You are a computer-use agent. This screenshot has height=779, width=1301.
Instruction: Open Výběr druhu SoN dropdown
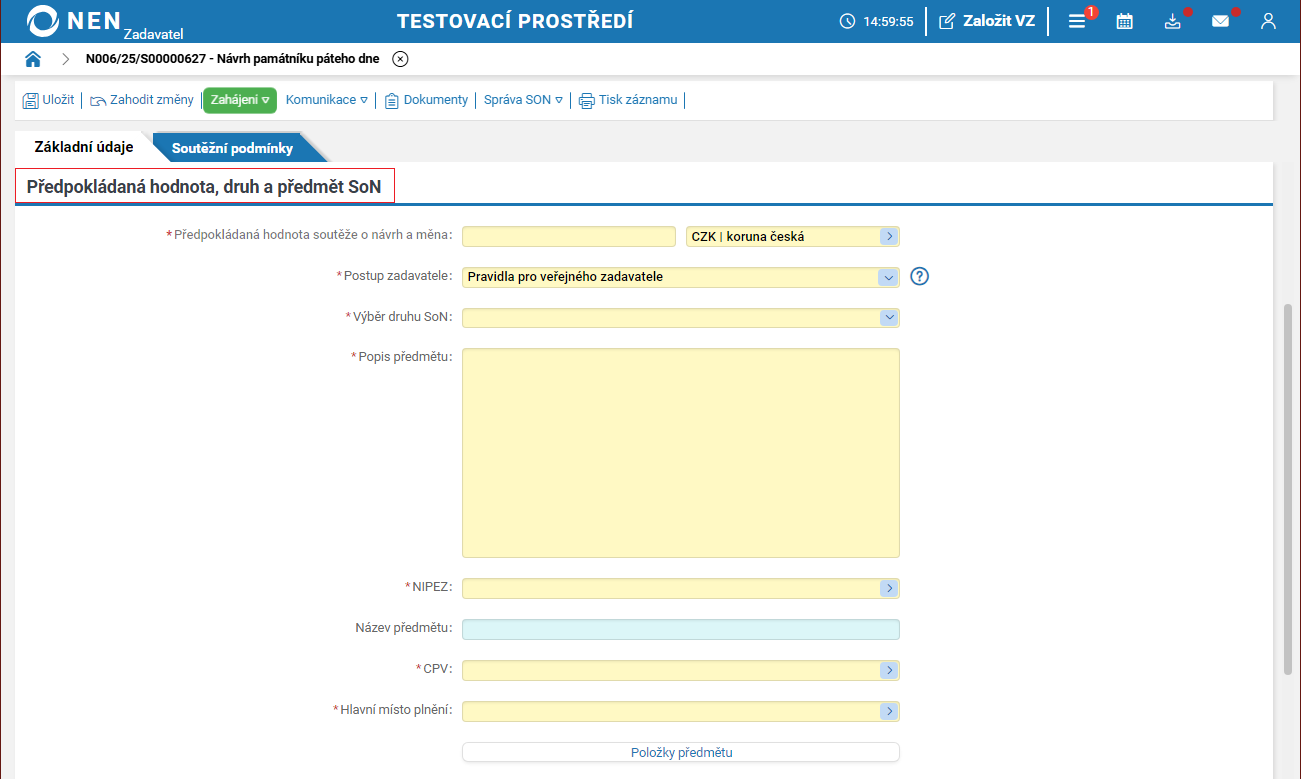680,317
